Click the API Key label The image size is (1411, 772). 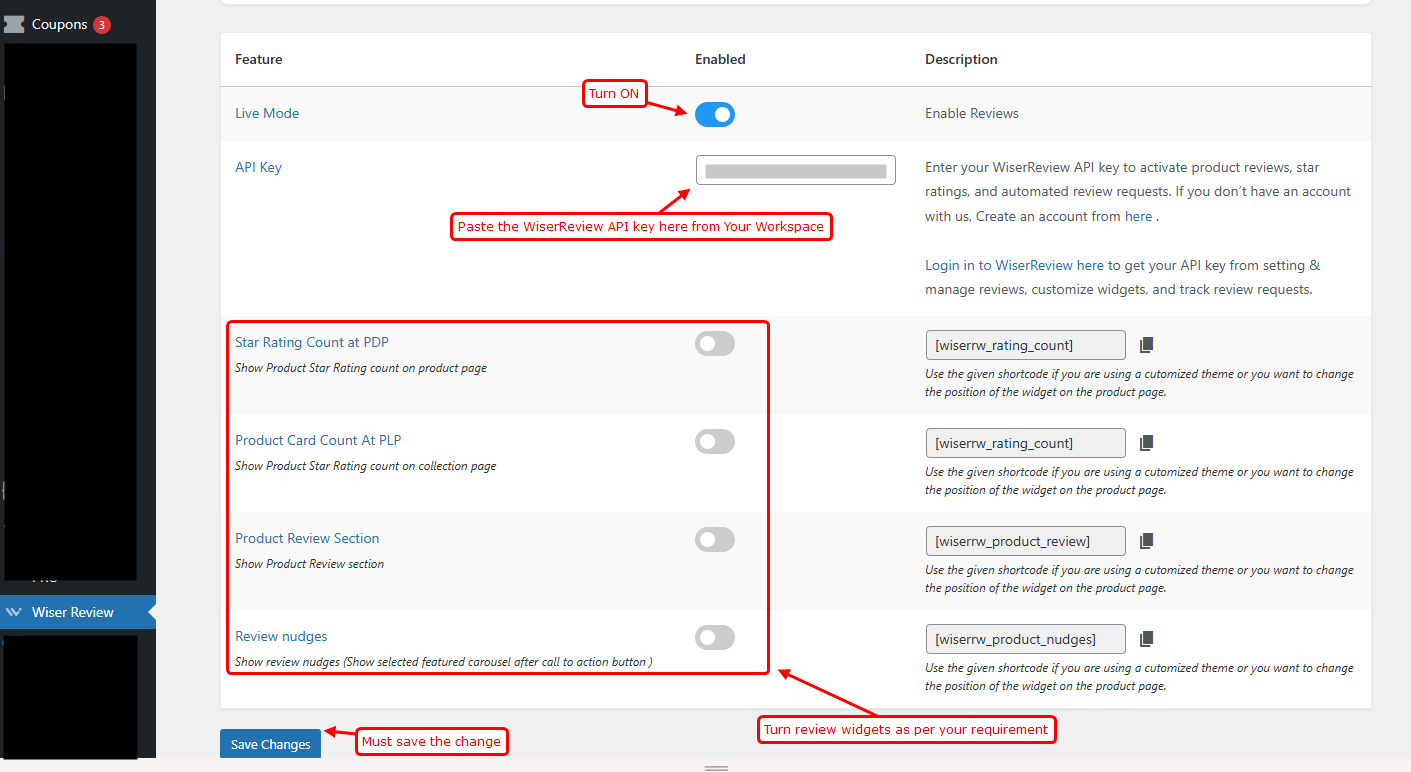pos(258,168)
